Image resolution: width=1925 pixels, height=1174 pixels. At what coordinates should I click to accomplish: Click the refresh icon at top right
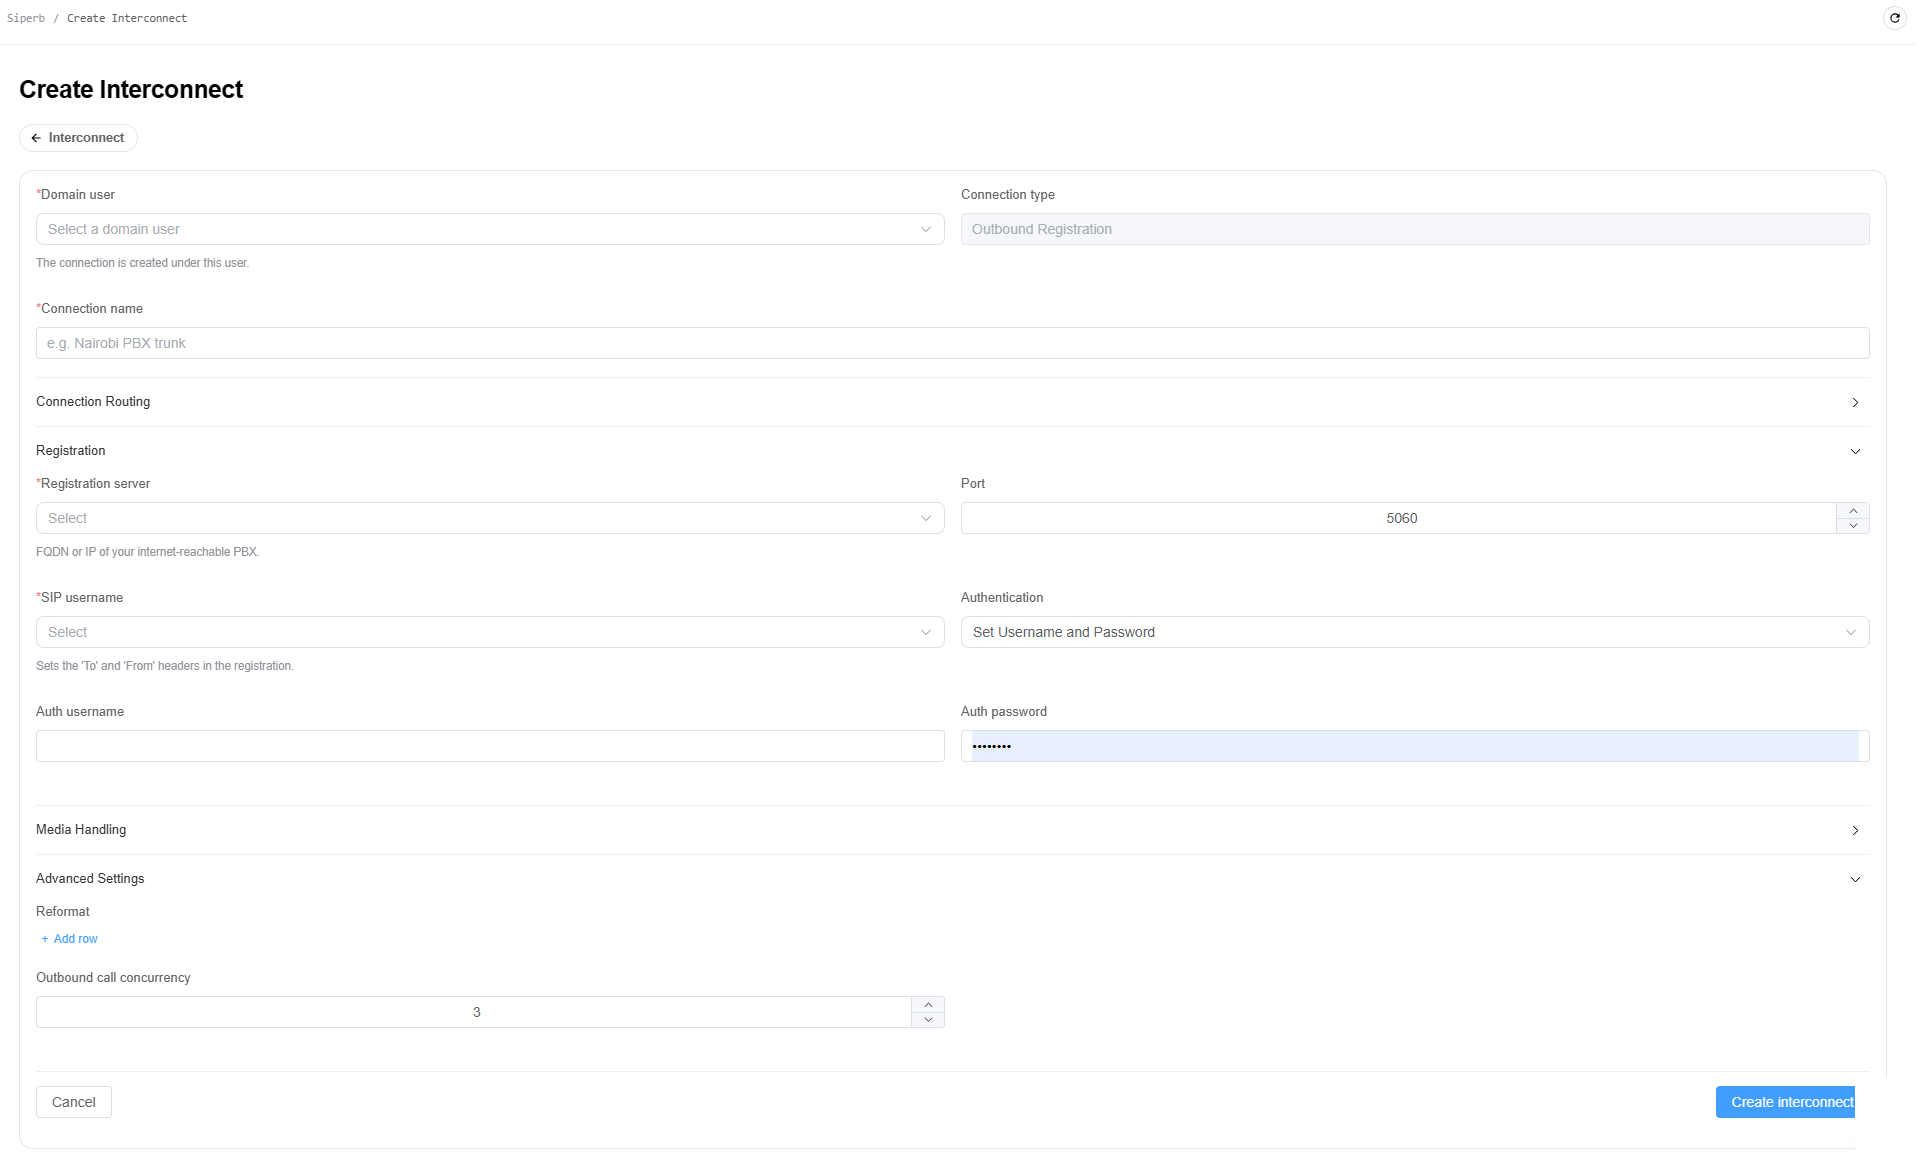tap(1894, 18)
